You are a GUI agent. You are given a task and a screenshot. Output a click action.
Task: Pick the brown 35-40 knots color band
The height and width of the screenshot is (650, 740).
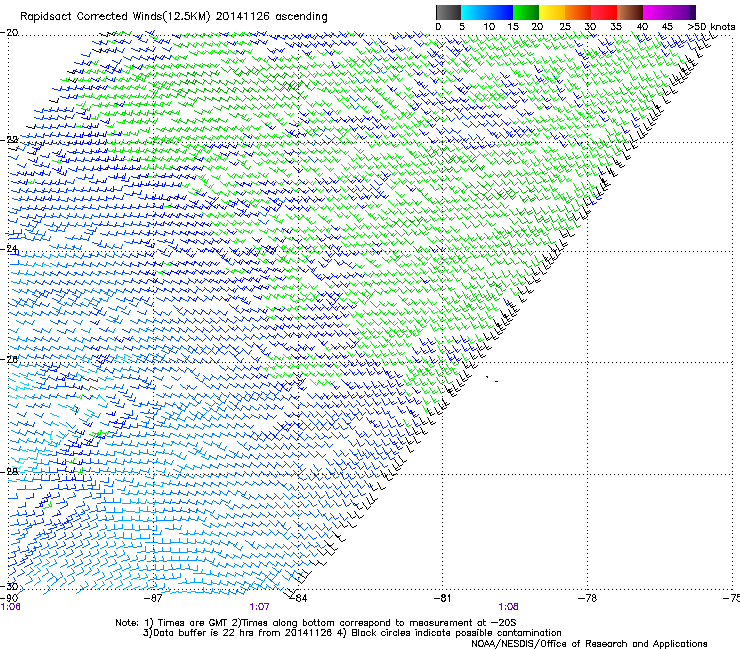(x=630, y=12)
